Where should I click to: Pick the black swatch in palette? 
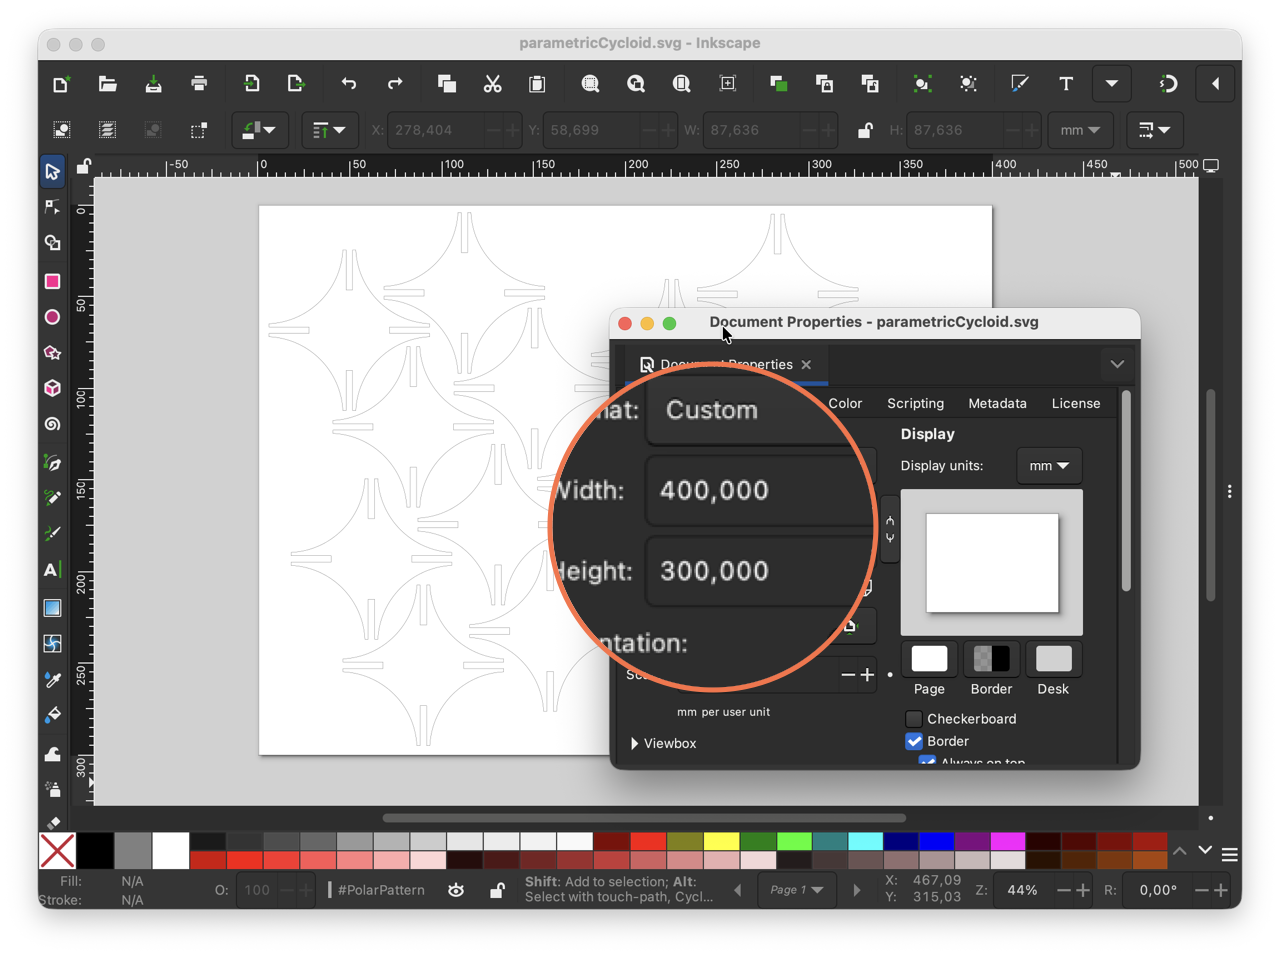95,851
